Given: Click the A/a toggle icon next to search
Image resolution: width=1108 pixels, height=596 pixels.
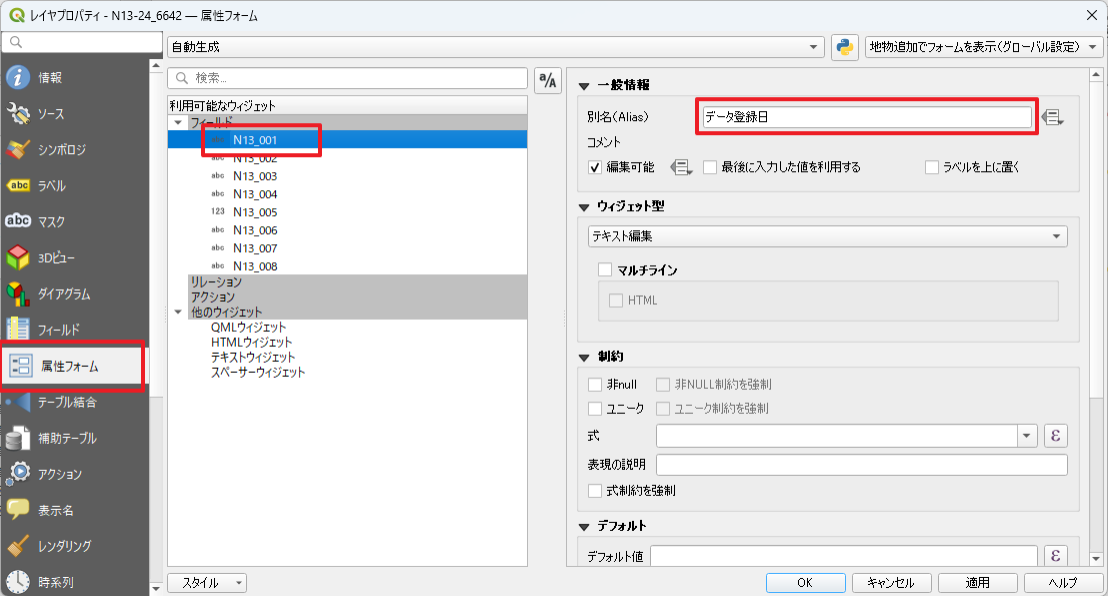Looking at the screenshot, I should click(x=548, y=82).
